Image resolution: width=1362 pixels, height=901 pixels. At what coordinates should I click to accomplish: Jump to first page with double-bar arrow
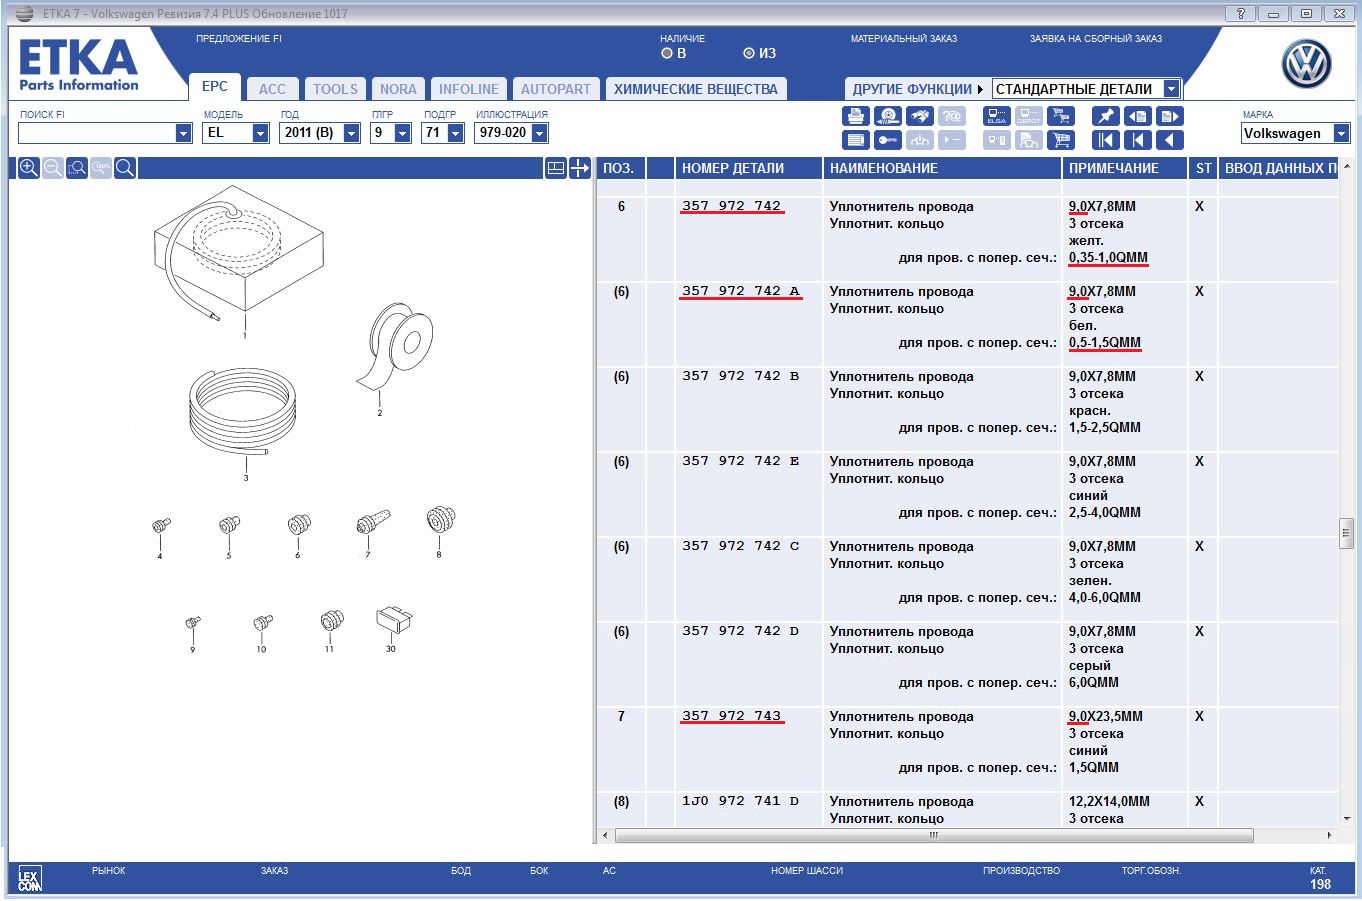1105,141
